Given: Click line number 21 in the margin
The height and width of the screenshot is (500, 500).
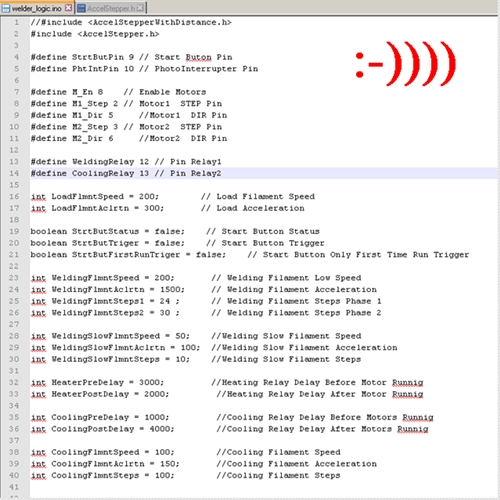Looking at the screenshot, I should click(x=14, y=255).
